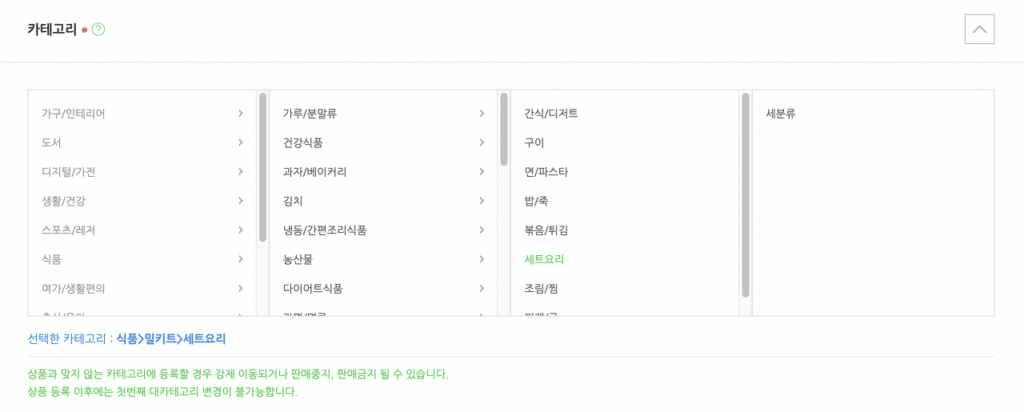
Task: Select the 도서 category
Action: [51, 142]
